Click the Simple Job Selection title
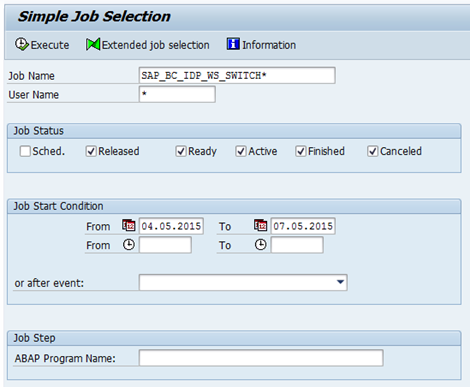This screenshot has height=387, width=470. pyautogui.click(x=94, y=17)
